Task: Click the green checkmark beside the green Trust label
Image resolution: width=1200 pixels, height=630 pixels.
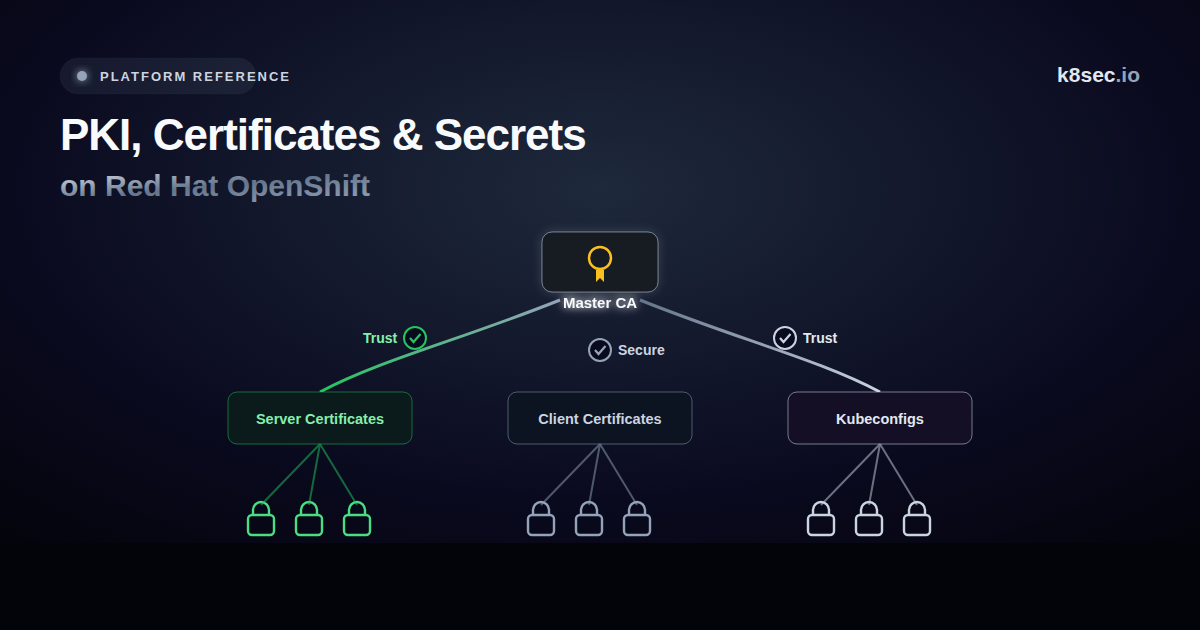Action: coord(415,338)
